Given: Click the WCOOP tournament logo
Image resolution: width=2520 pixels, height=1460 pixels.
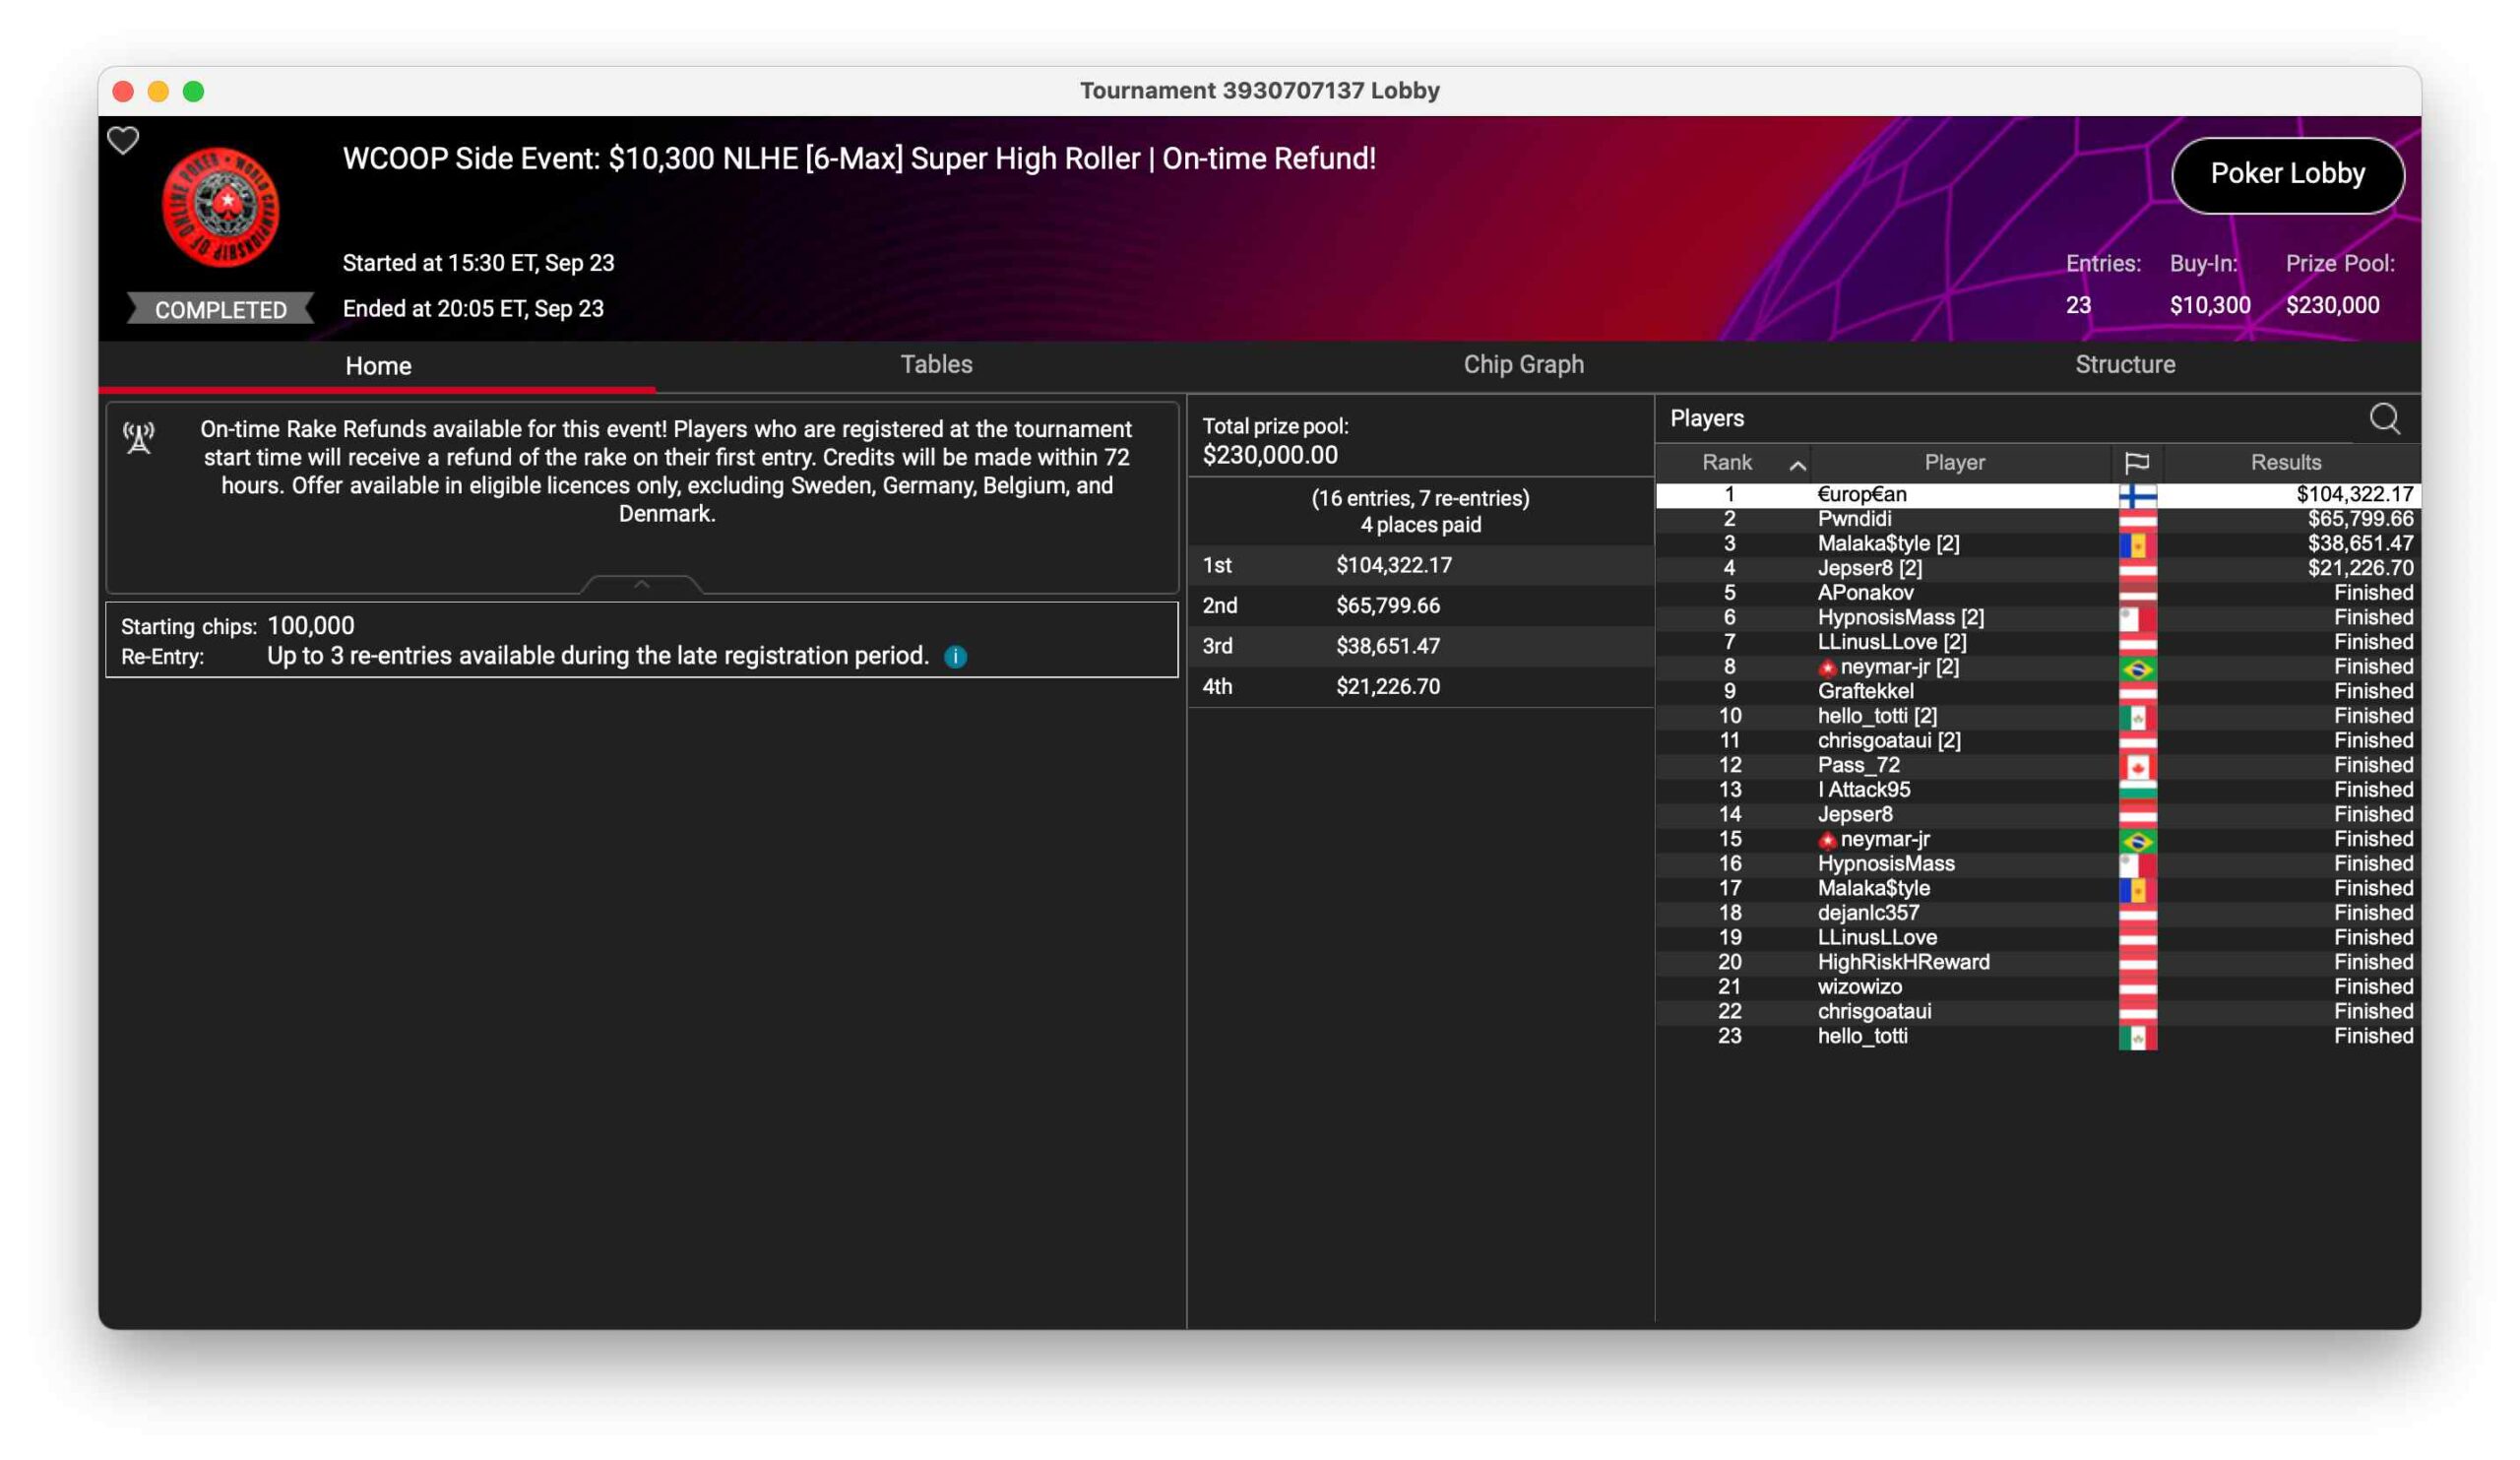Looking at the screenshot, I should 221,207.
